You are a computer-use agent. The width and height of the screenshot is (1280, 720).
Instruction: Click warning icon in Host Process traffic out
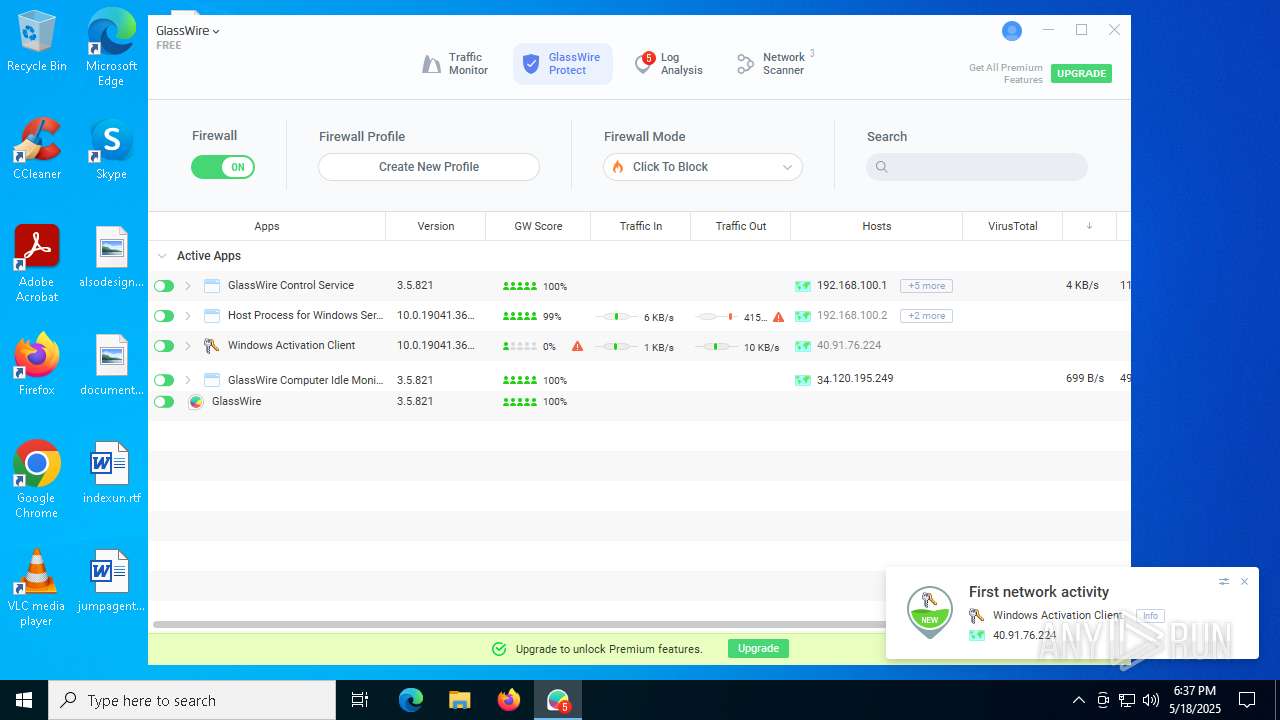(x=778, y=316)
